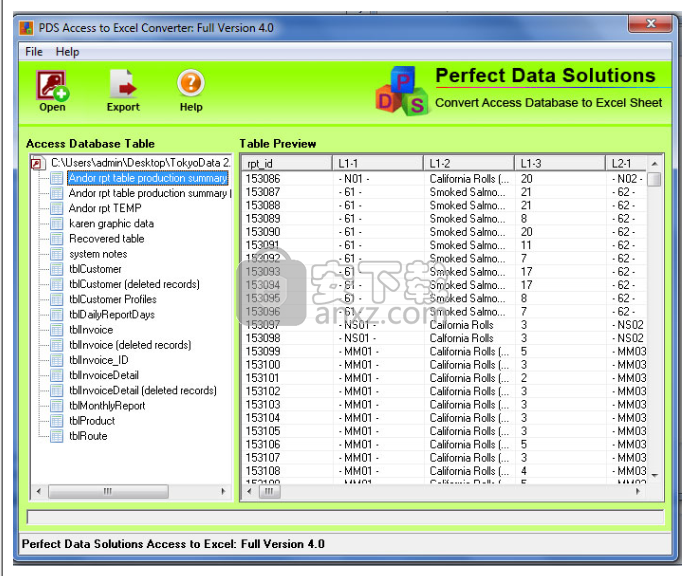This screenshot has width=689, height=576.
Task: Open the File menu
Action: click(34, 52)
